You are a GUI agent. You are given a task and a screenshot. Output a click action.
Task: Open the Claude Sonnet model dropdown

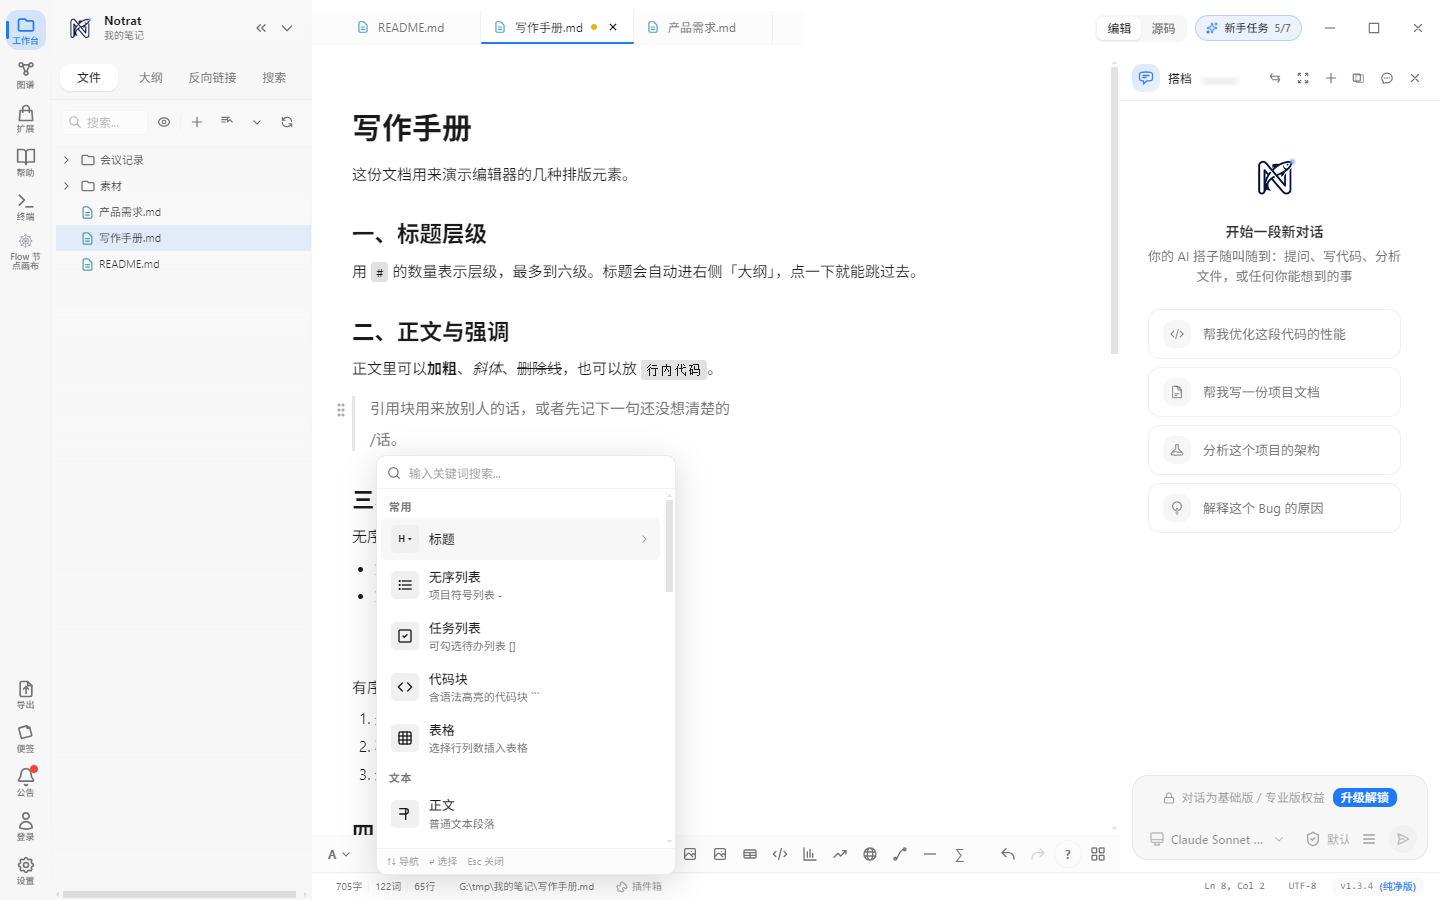click(x=1216, y=839)
